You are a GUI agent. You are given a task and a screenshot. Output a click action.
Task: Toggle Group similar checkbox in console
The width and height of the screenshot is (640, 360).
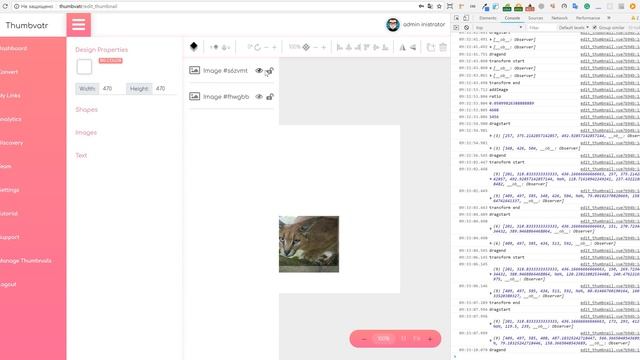click(x=595, y=27)
